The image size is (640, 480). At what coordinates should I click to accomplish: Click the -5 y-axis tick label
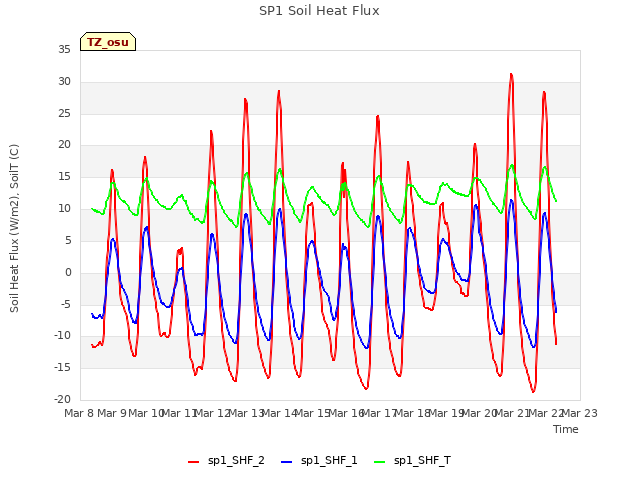click(66, 304)
